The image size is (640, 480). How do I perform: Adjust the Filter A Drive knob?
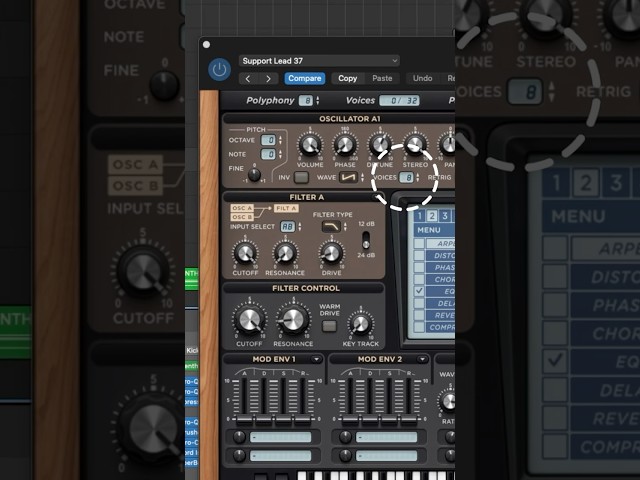(x=331, y=254)
